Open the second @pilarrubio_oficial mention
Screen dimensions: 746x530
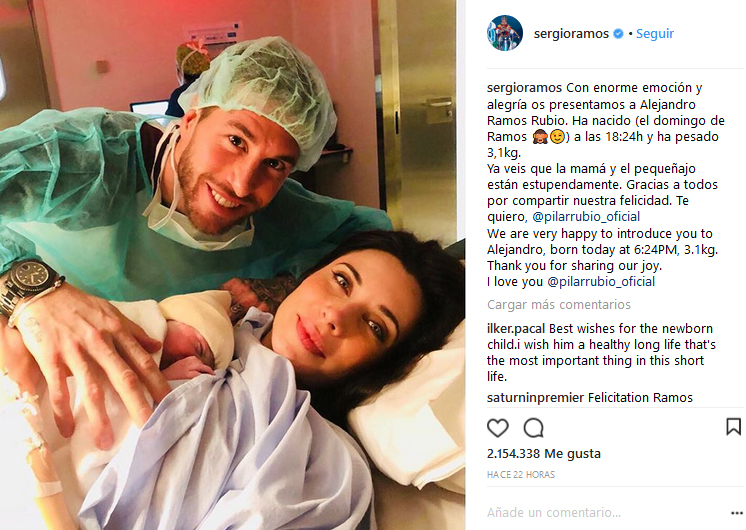(x=601, y=282)
